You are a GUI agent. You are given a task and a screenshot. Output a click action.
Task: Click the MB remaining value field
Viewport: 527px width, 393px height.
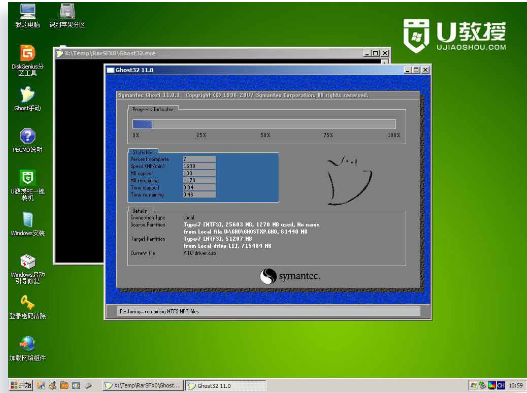(199, 180)
